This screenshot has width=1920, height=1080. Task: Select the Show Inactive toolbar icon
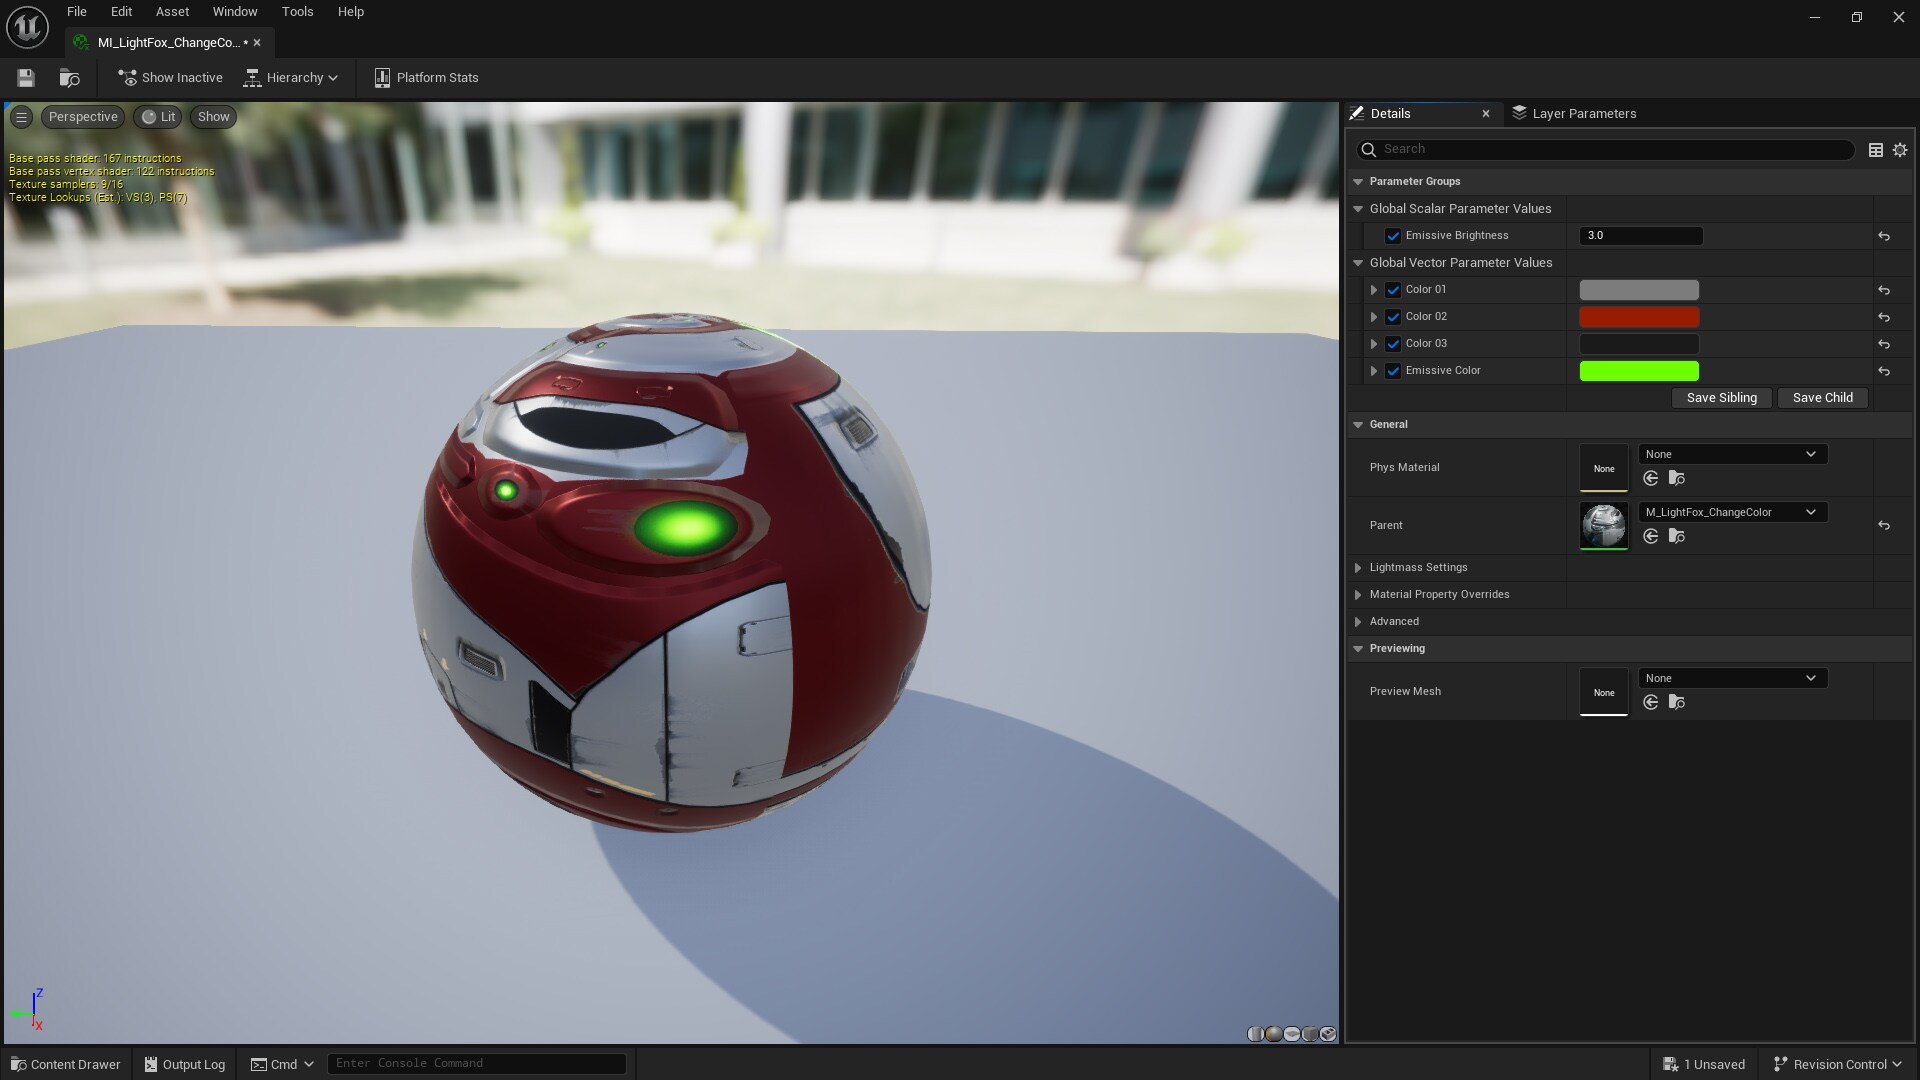[x=126, y=77]
